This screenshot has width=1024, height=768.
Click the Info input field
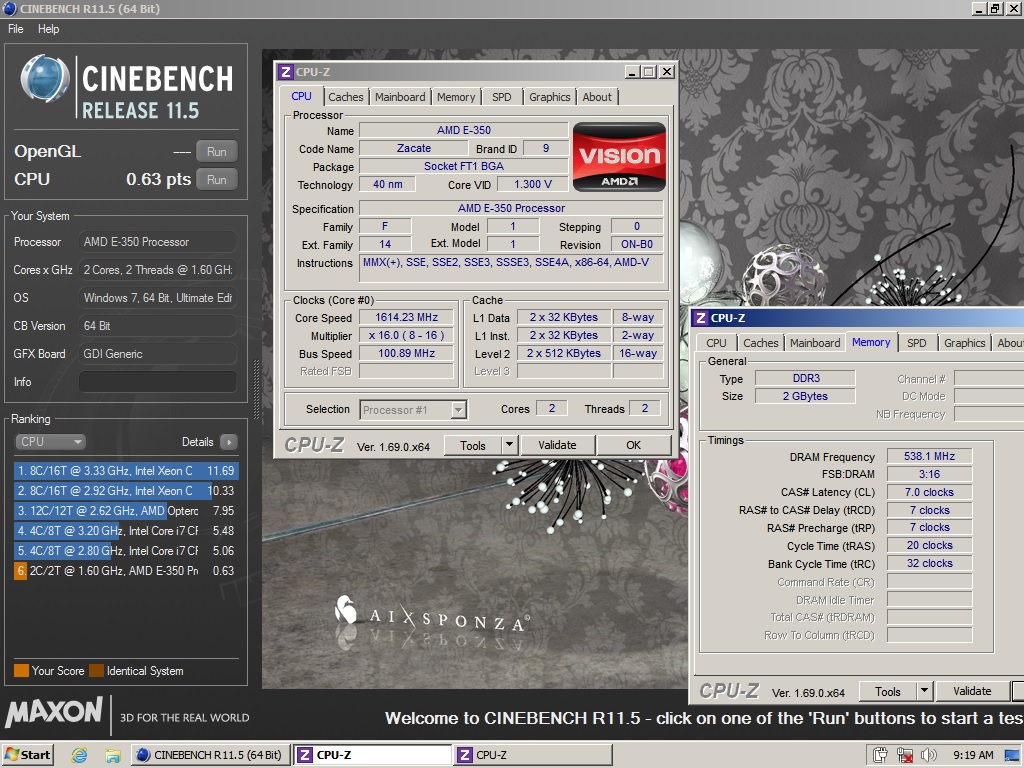[157, 381]
